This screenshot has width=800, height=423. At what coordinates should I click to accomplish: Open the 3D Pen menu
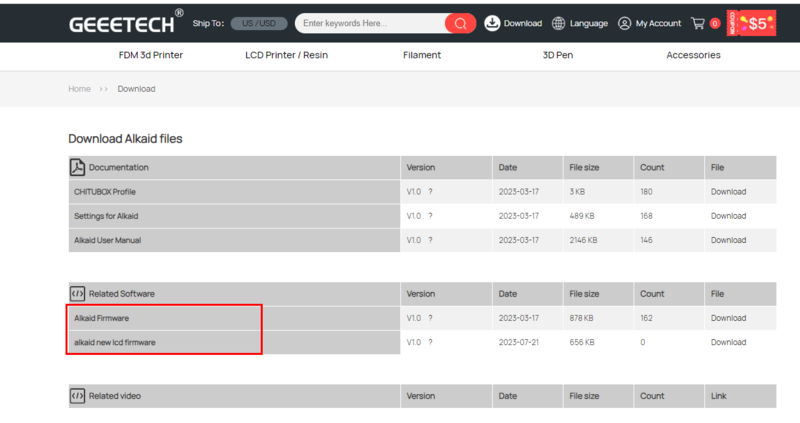click(x=558, y=55)
